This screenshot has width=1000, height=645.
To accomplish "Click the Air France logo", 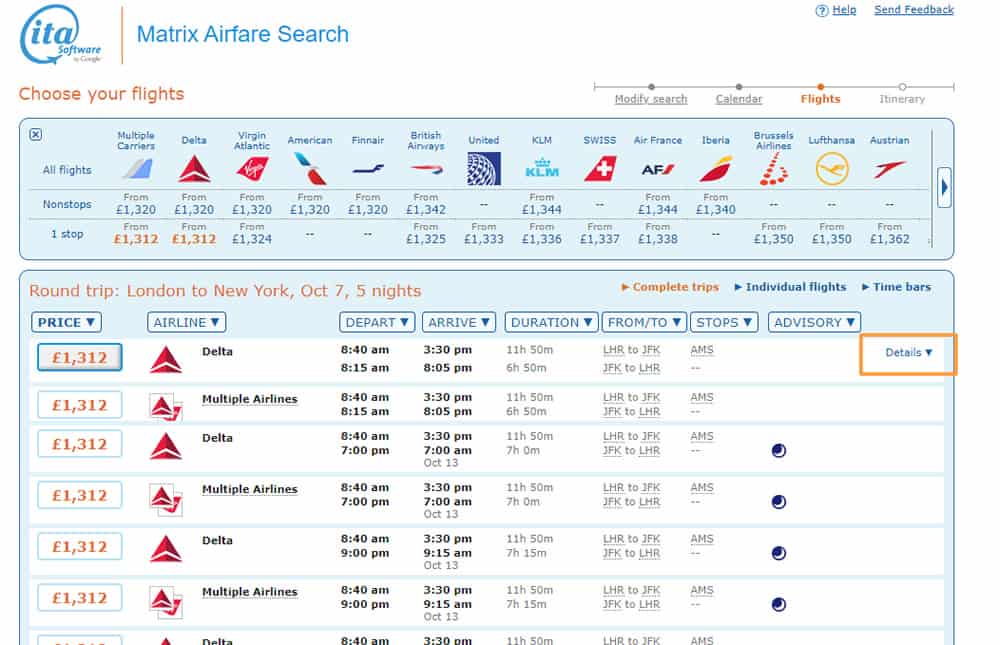I will tap(658, 170).
